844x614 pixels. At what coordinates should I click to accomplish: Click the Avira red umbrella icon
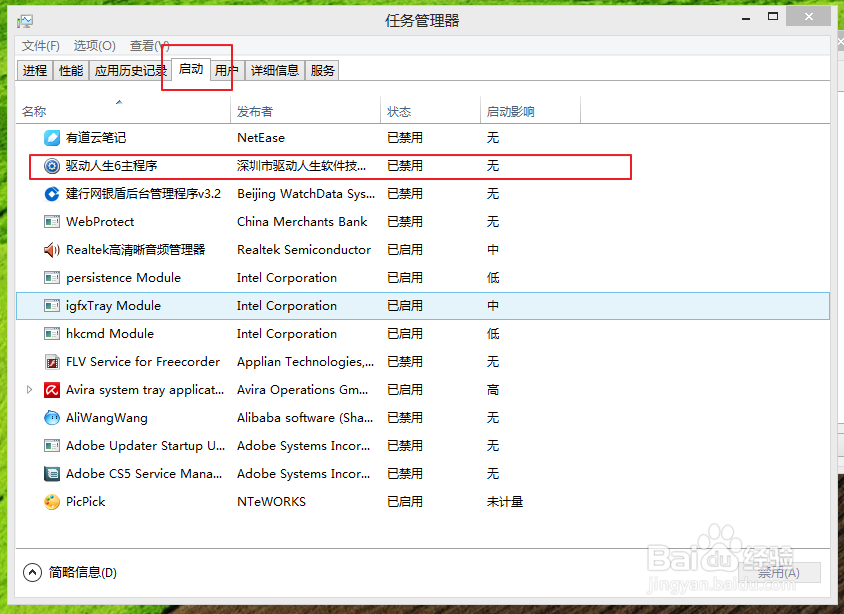[52, 390]
